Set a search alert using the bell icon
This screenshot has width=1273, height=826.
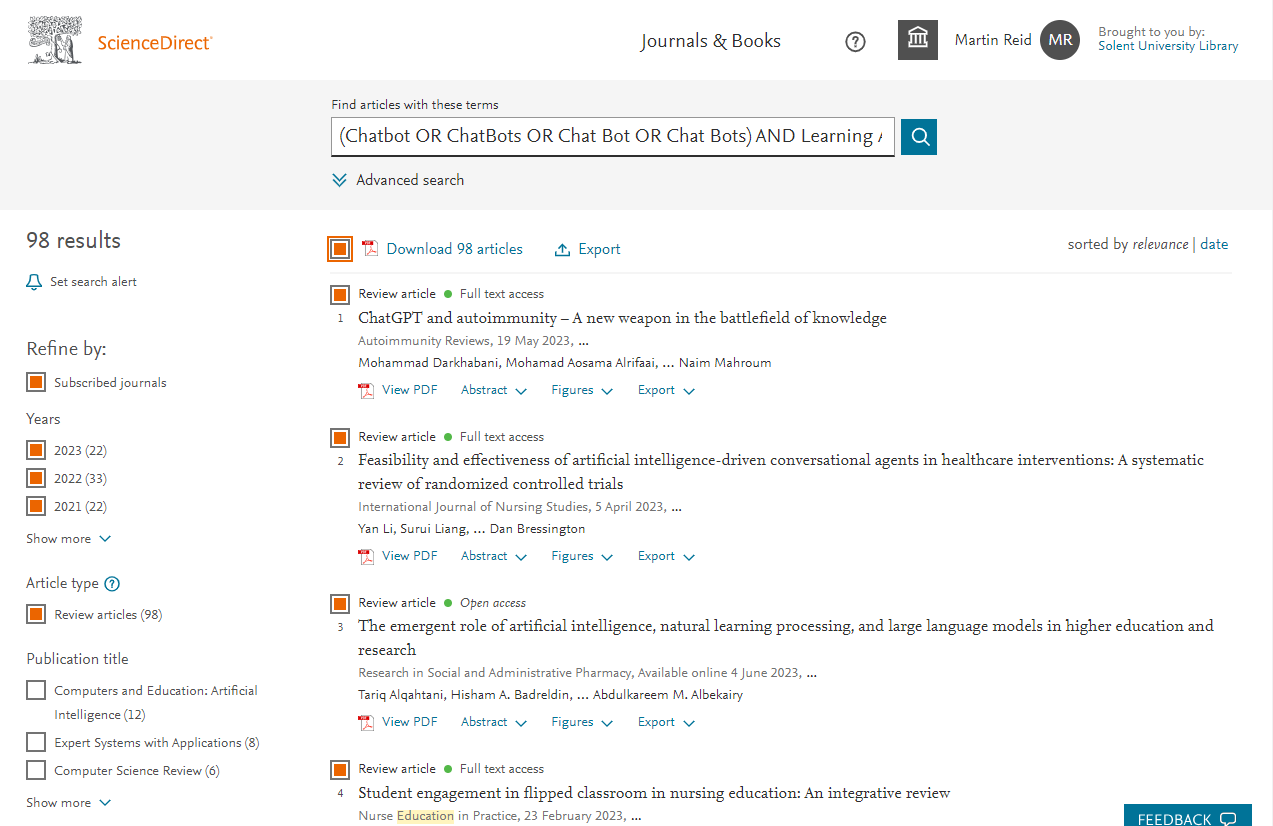click(x=33, y=282)
